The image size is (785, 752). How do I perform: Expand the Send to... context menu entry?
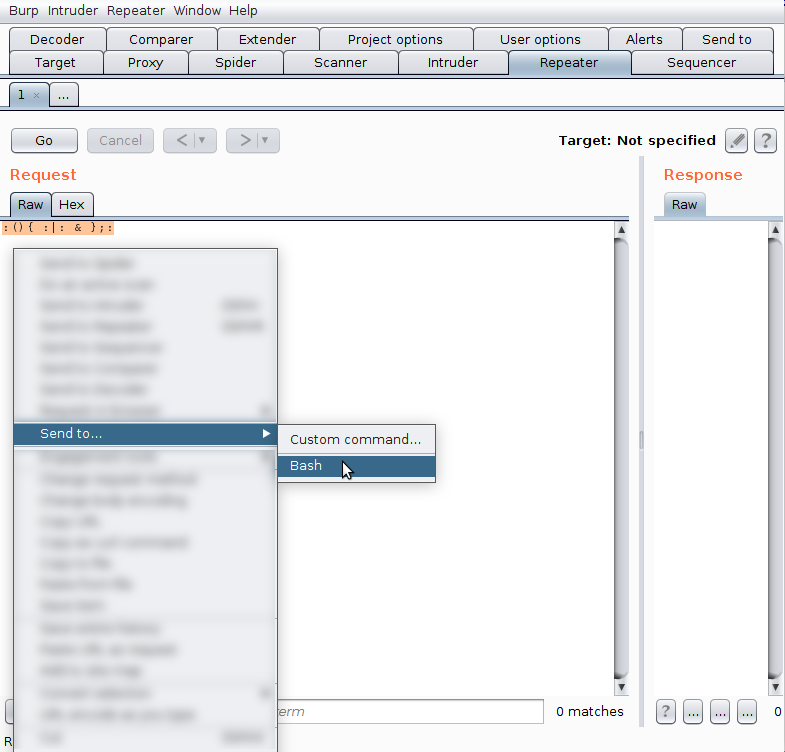[145, 434]
